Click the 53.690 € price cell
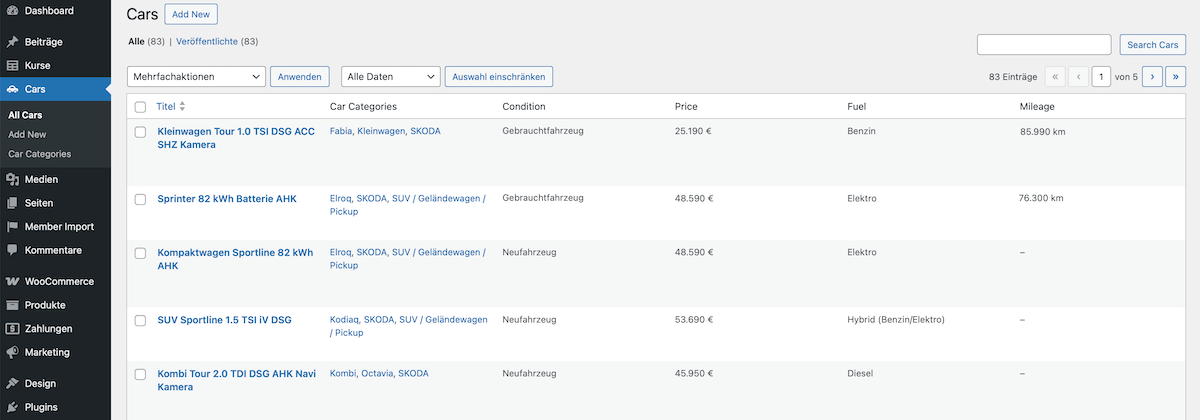 [694, 320]
